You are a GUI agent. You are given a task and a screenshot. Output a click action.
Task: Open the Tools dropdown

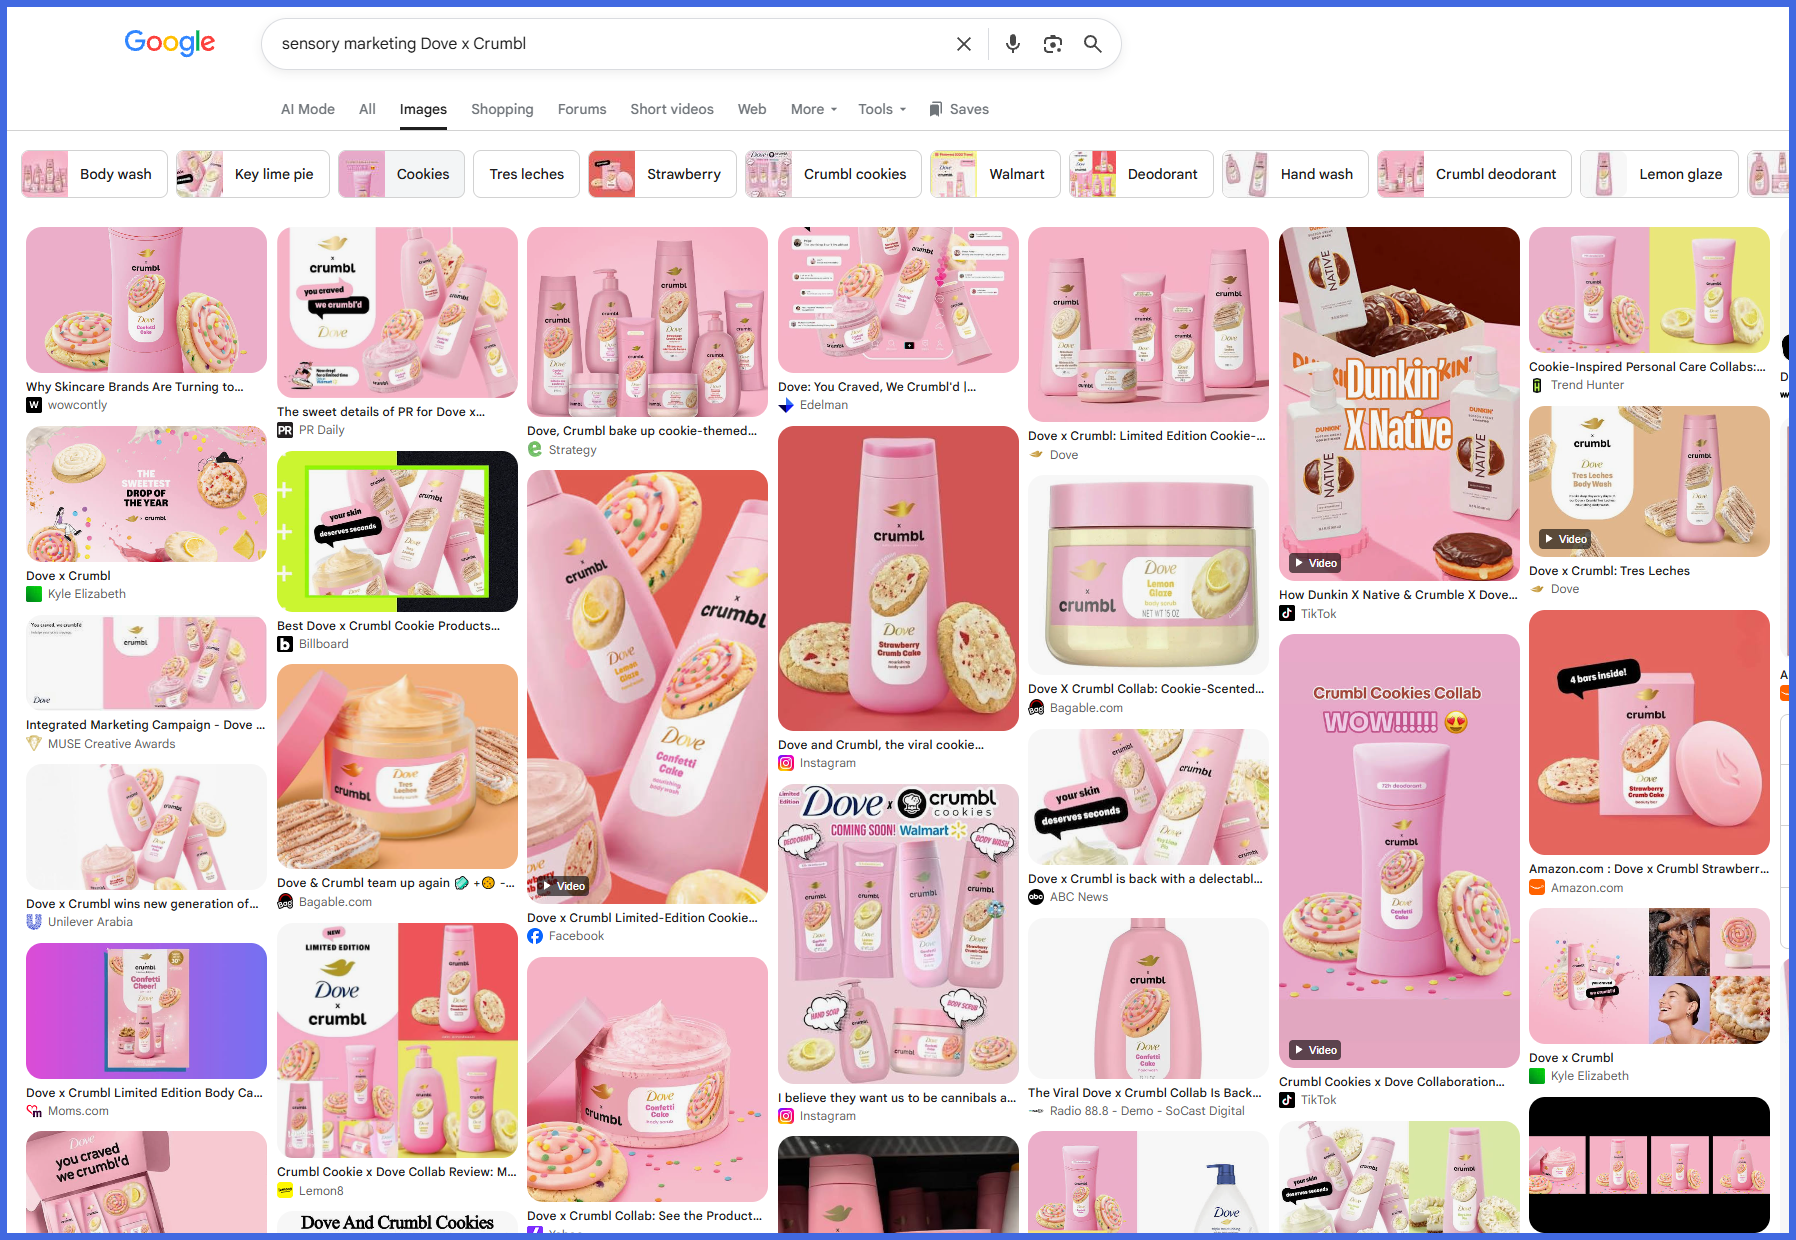(x=882, y=109)
